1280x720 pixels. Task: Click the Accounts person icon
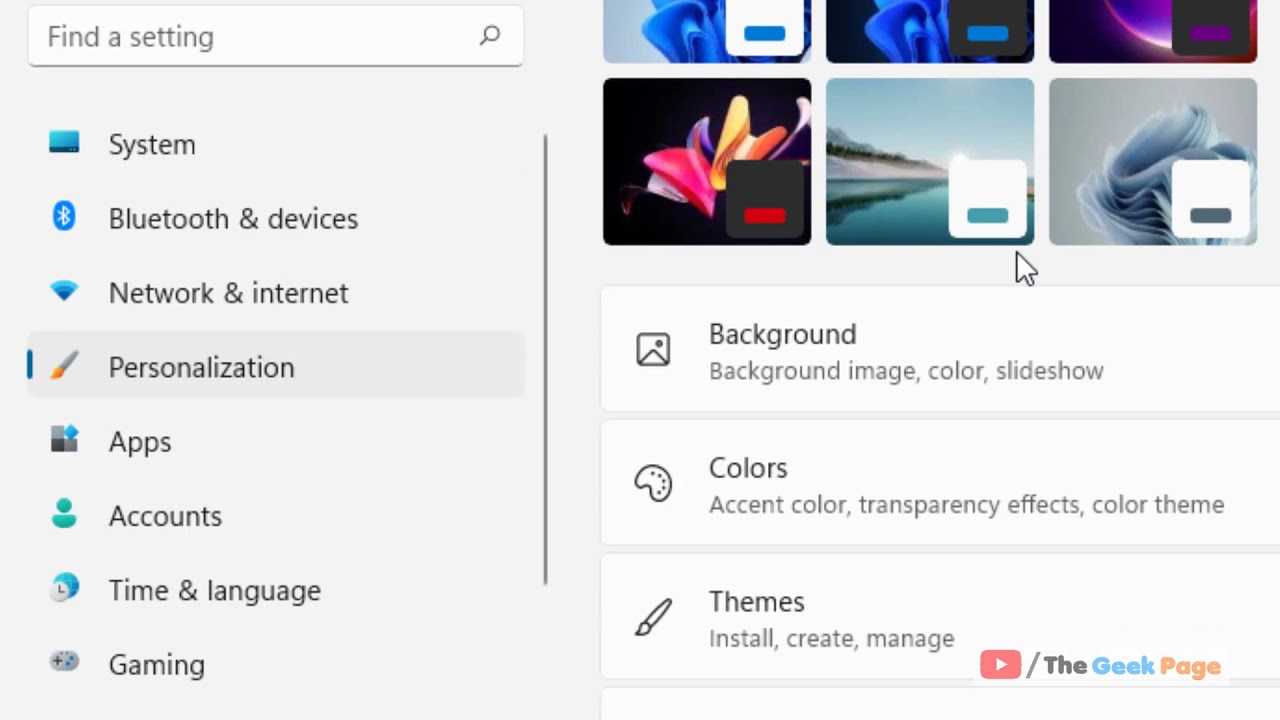tap(64, 514)
